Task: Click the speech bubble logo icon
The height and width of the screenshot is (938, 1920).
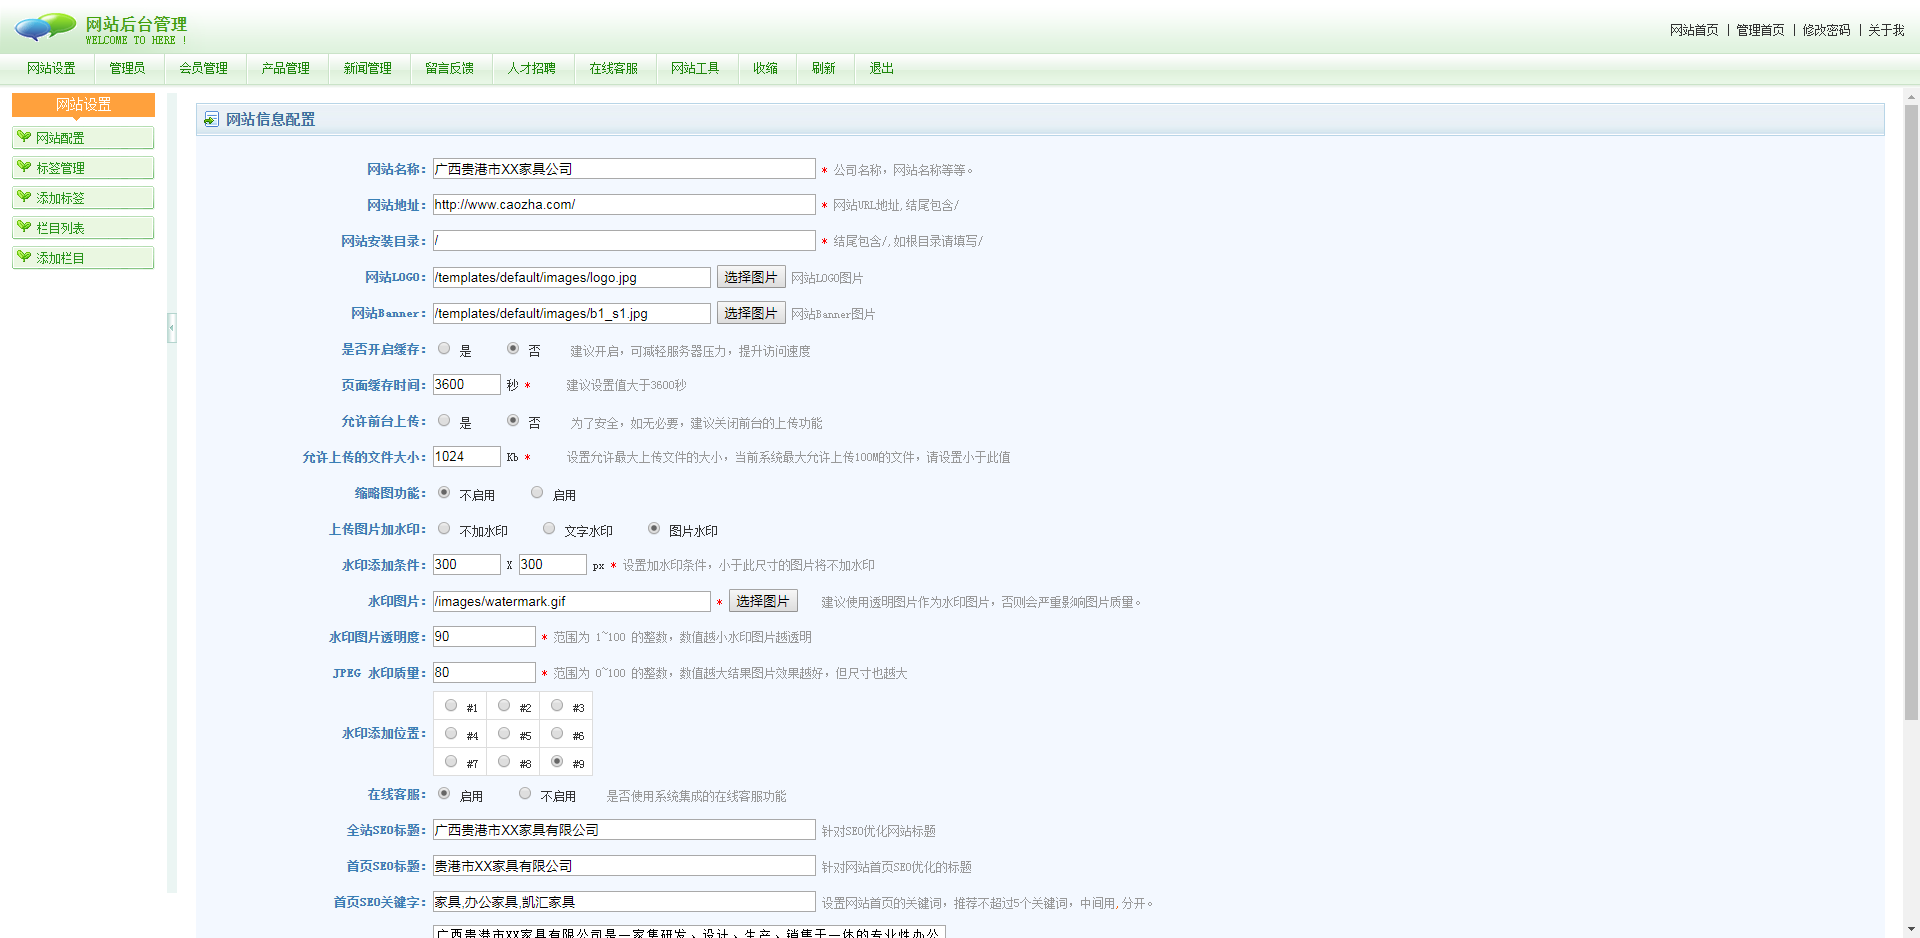Action: point(46,28)
